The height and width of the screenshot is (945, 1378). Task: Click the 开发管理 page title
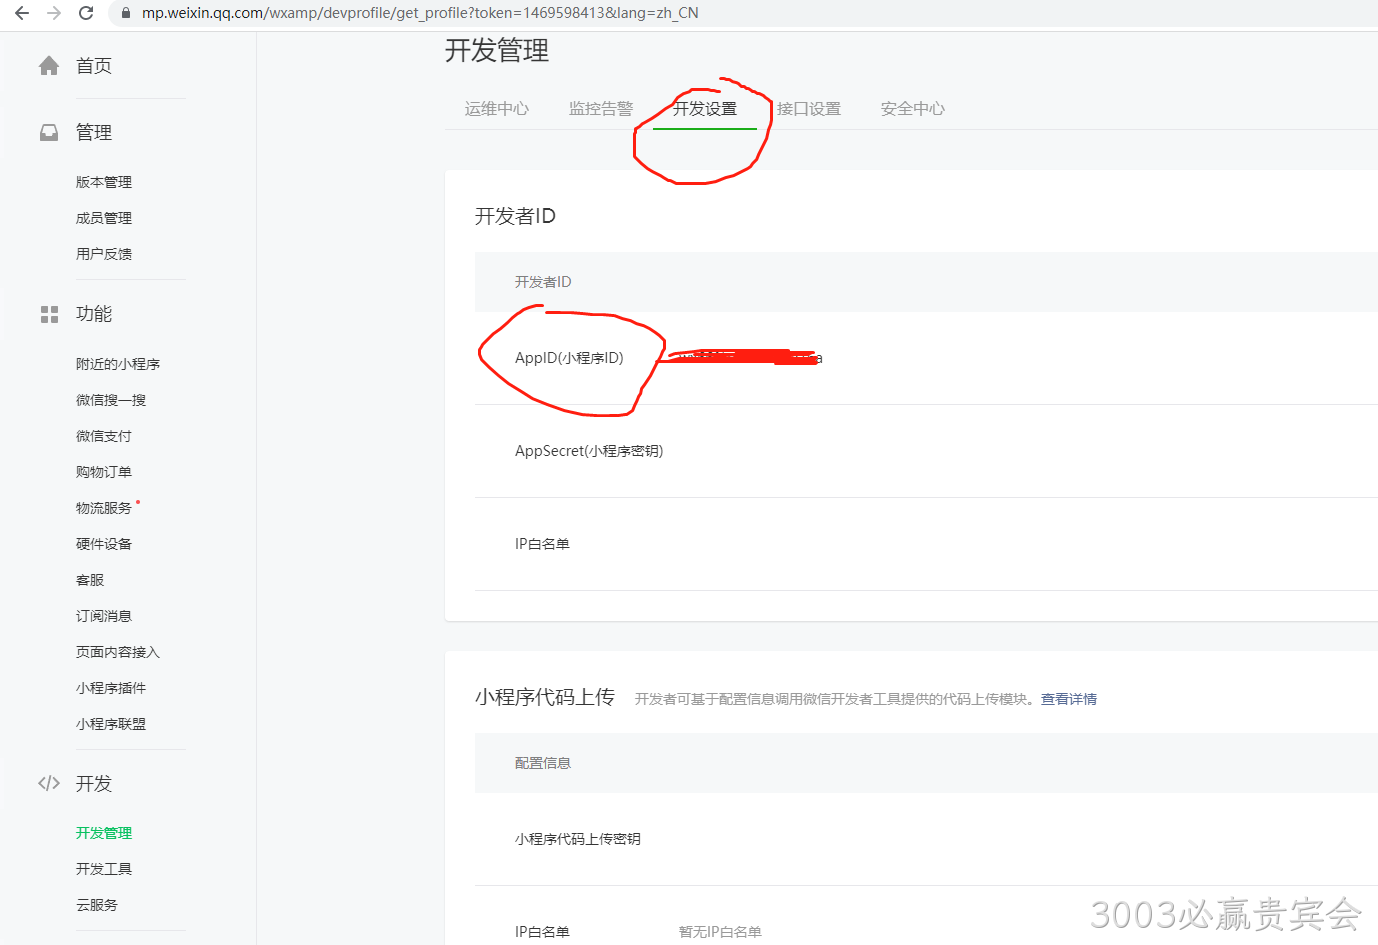(497, 51)
